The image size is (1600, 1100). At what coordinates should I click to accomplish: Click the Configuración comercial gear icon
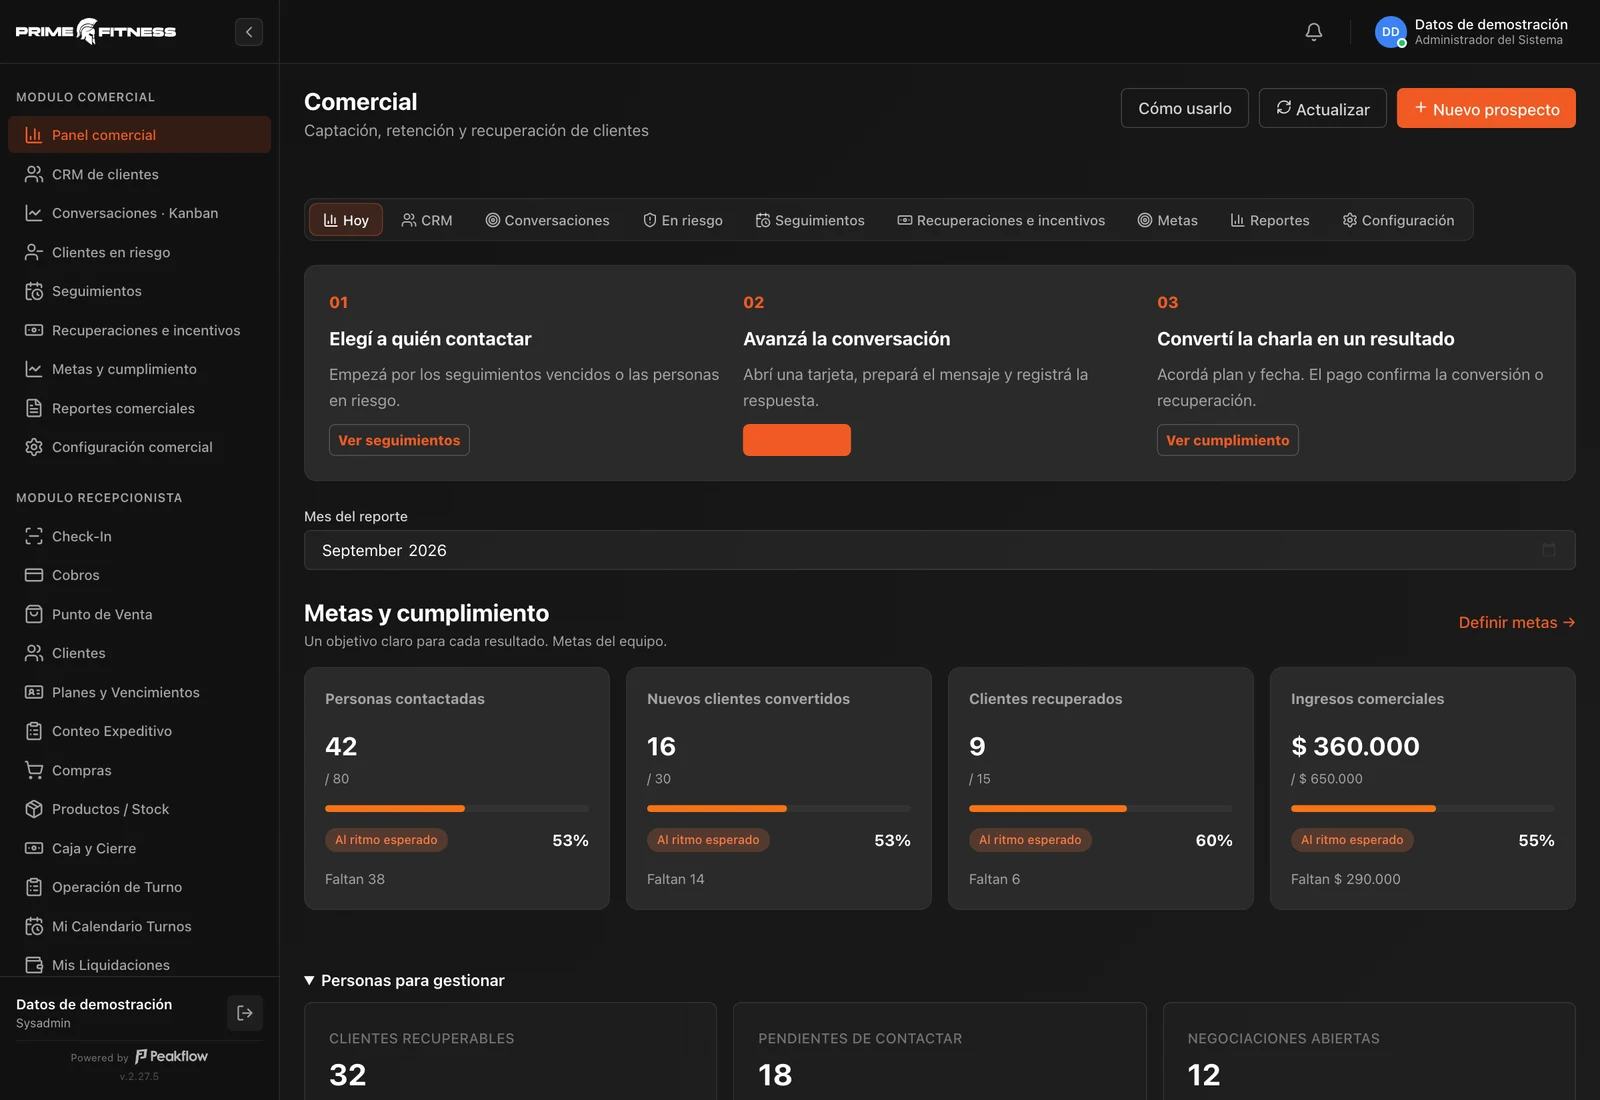(x=34, y=447)
